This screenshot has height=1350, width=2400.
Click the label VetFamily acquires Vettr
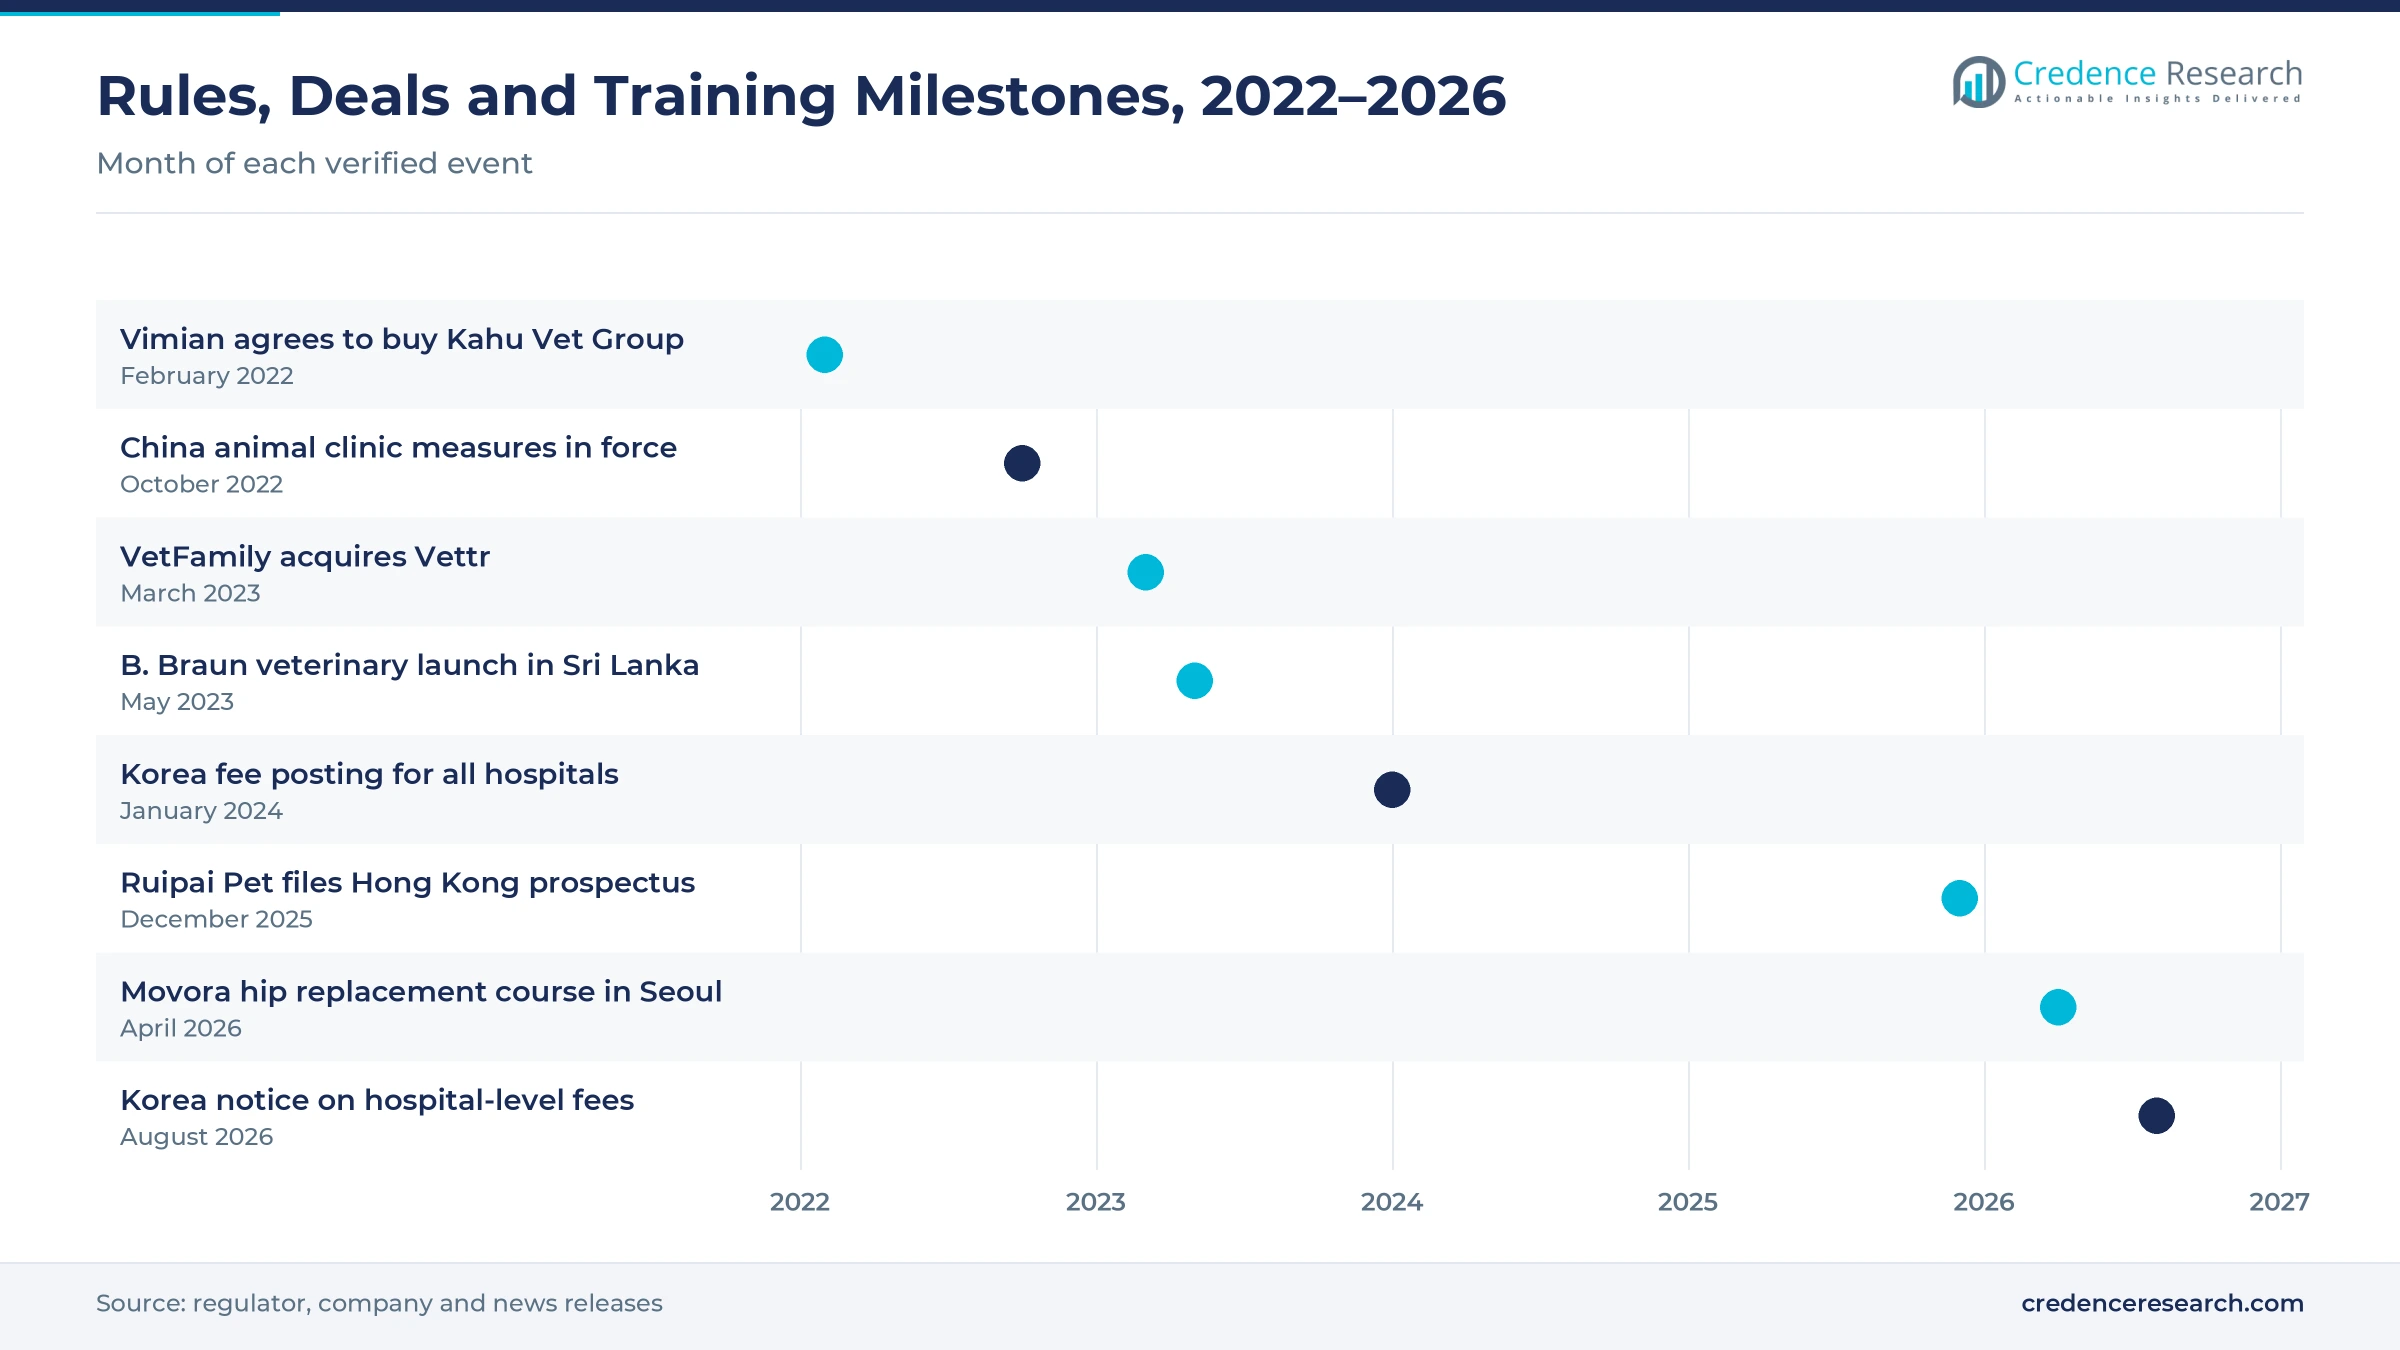(305, 557)
